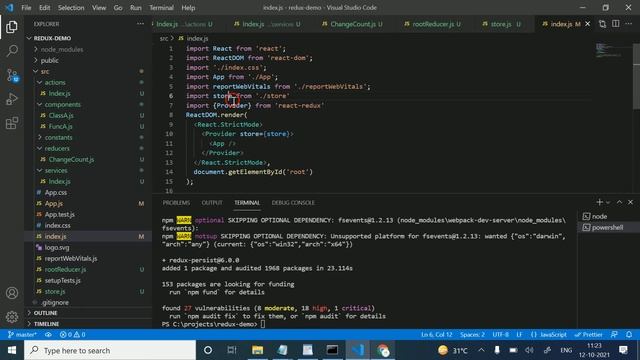
Task: Switch to the OUTPUT panel tab
Action: (x=212, y=202)
